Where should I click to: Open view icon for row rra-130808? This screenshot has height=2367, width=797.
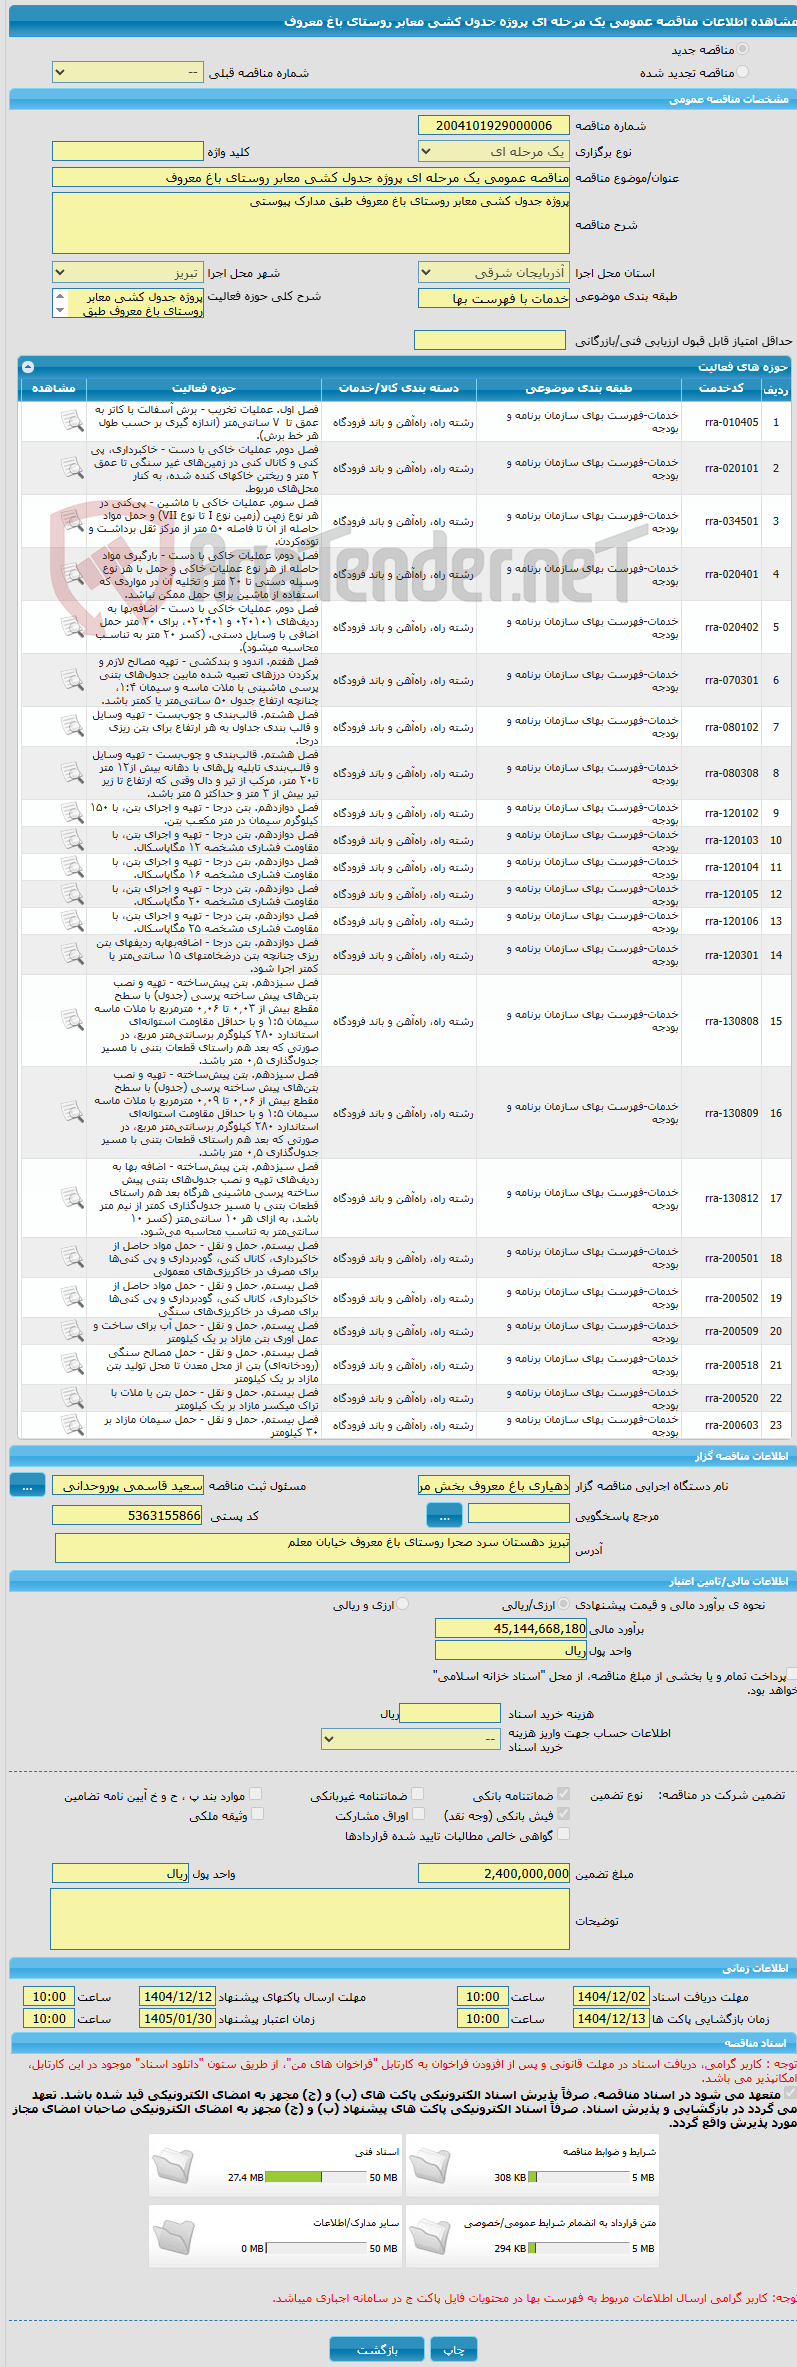point(71,1021)
